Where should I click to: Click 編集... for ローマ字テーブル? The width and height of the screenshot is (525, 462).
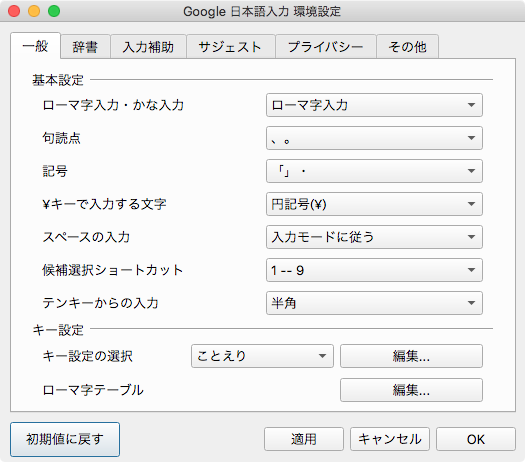point(411,390)
